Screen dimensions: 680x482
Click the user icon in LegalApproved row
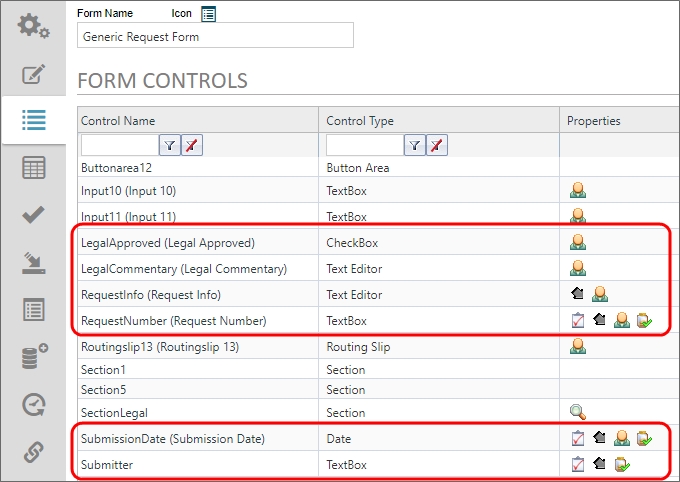(x=577, y=242)
